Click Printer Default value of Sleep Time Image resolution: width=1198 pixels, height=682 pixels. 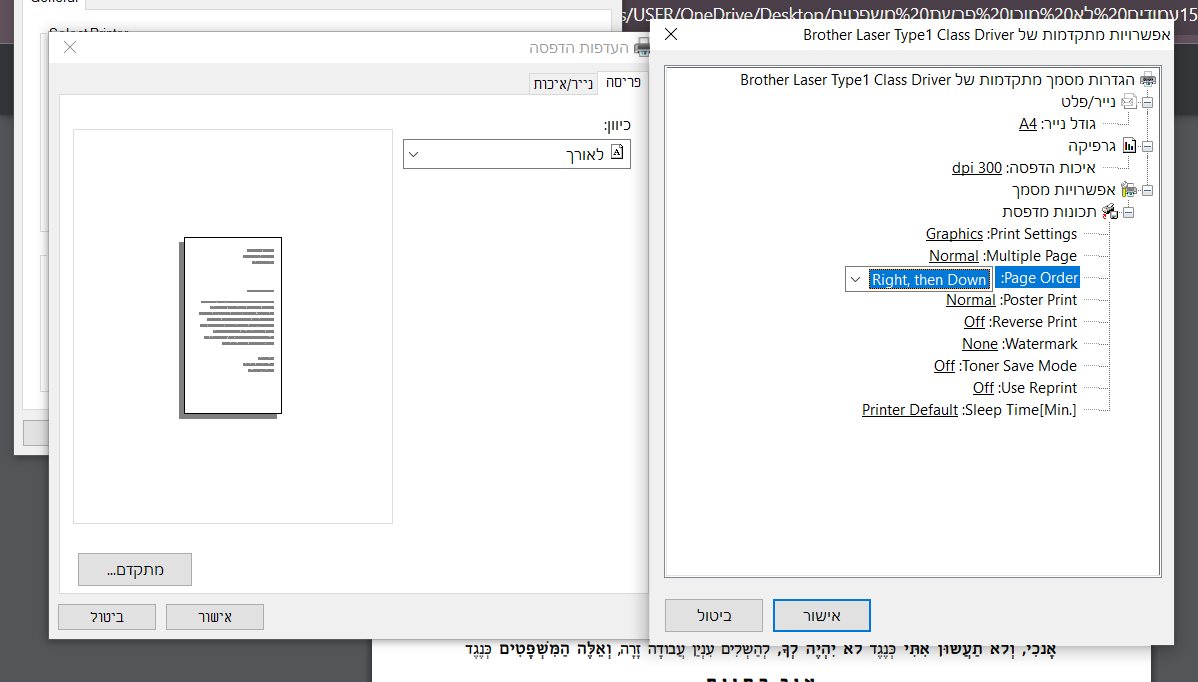click(910, 410)
